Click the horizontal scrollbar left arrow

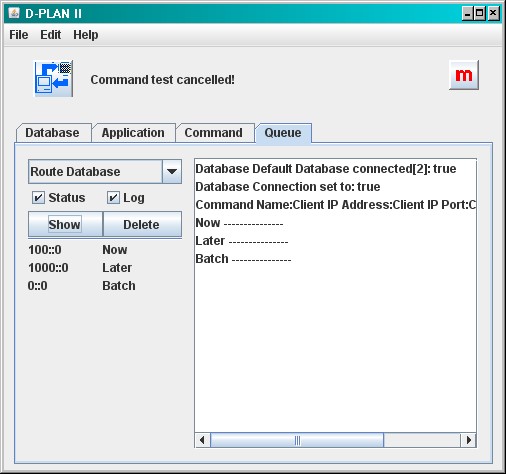tap(202, 440)
